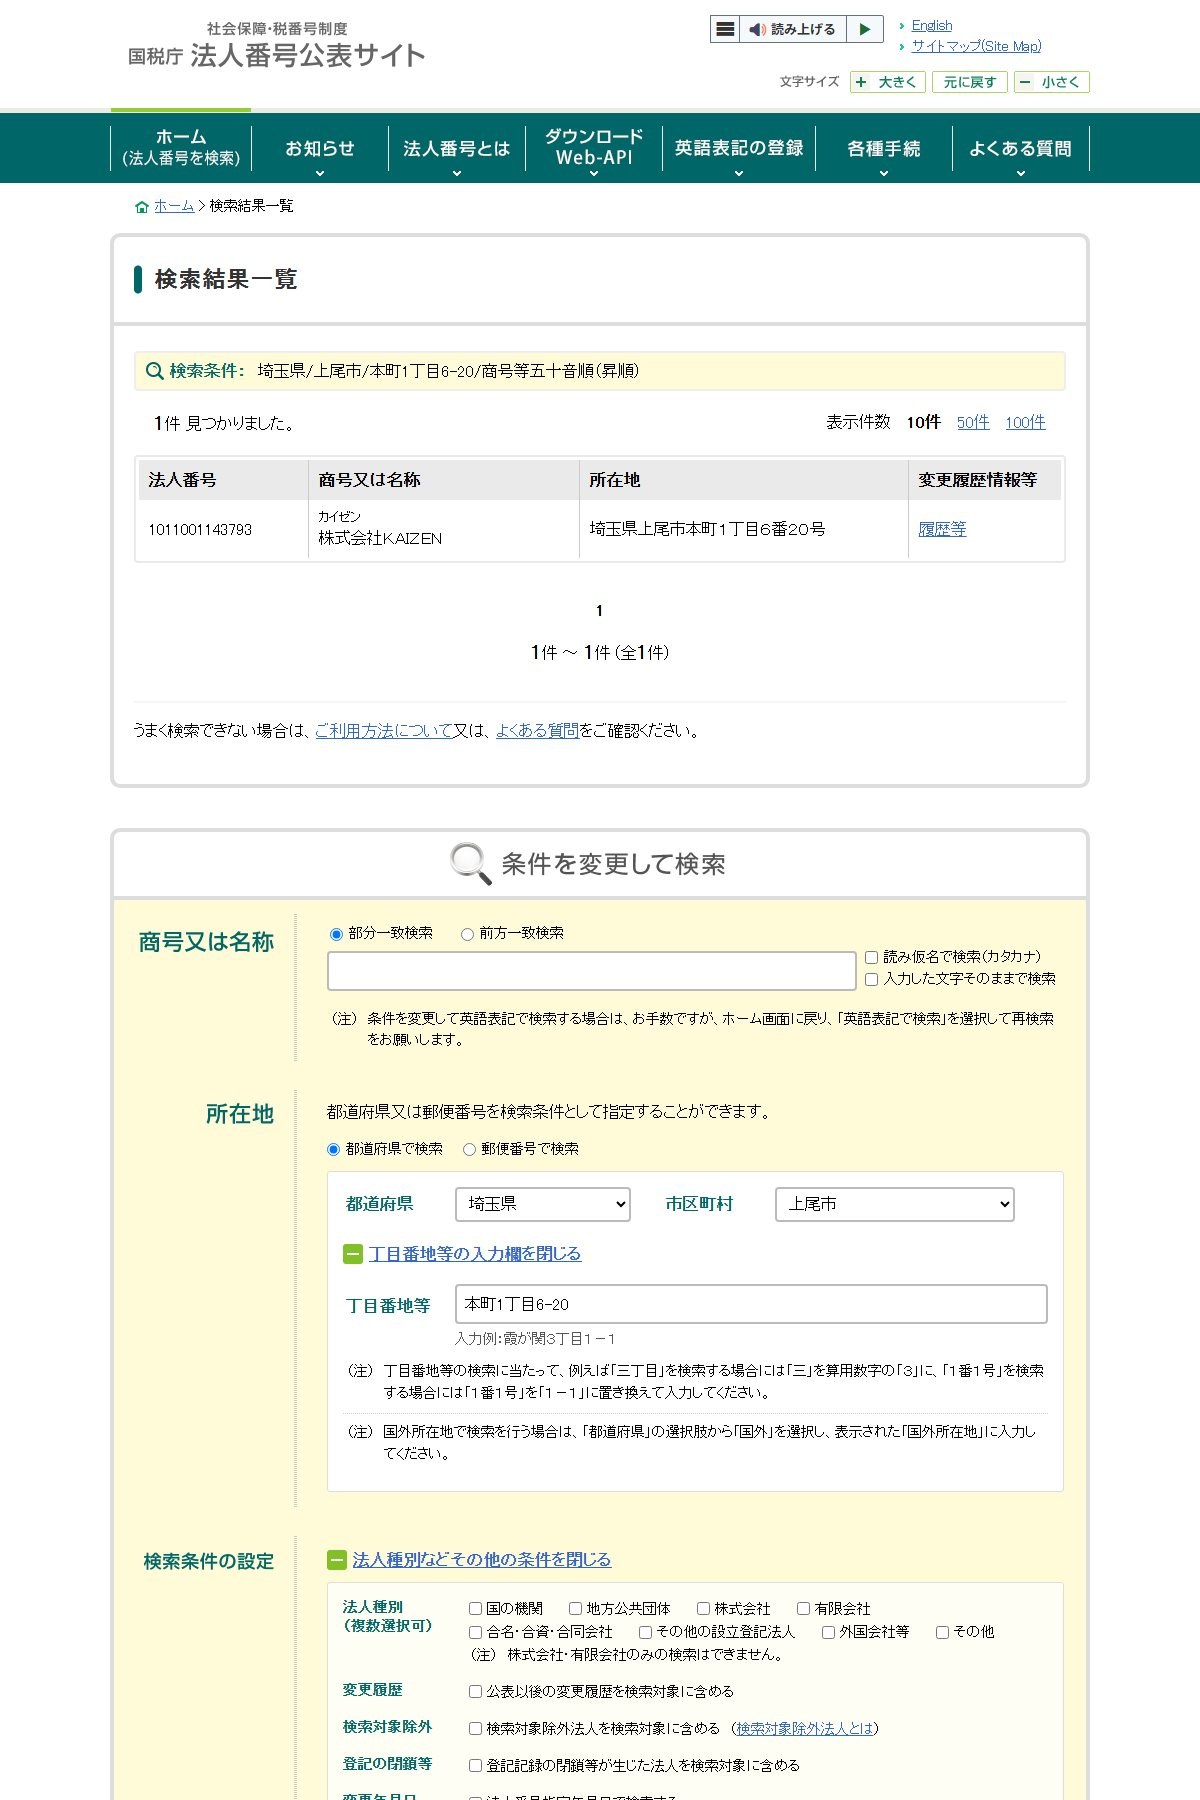
Task: Check the 地方公共団体 checkbox
Action: point(576,1609)
